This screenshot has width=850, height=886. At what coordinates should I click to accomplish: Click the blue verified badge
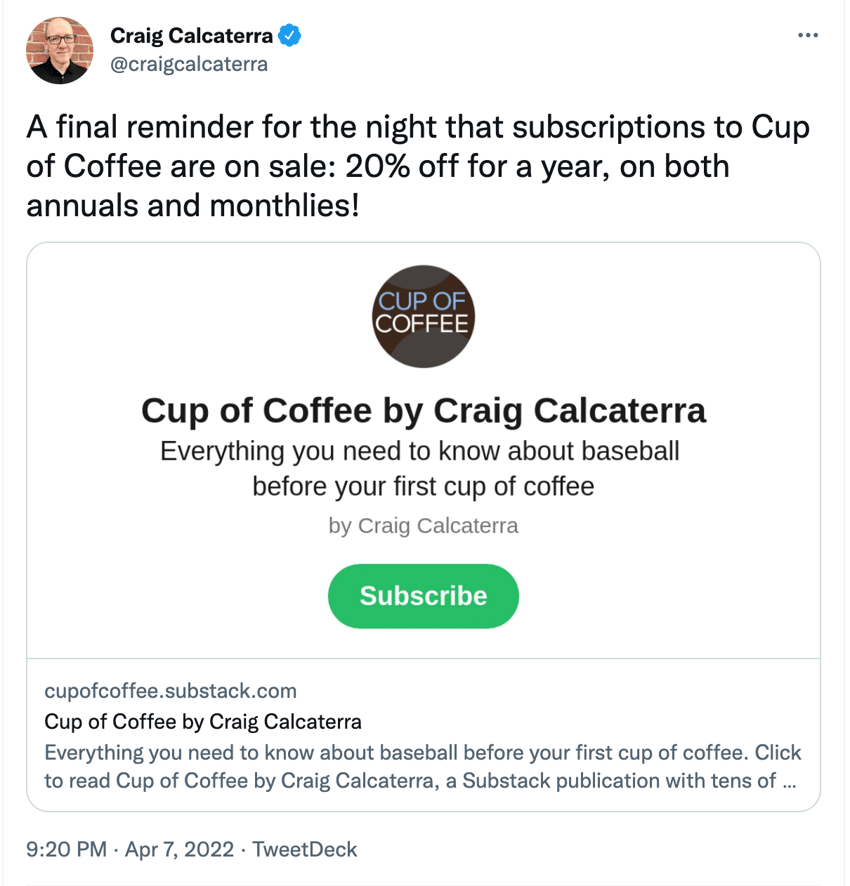click(x=289, y=36)
